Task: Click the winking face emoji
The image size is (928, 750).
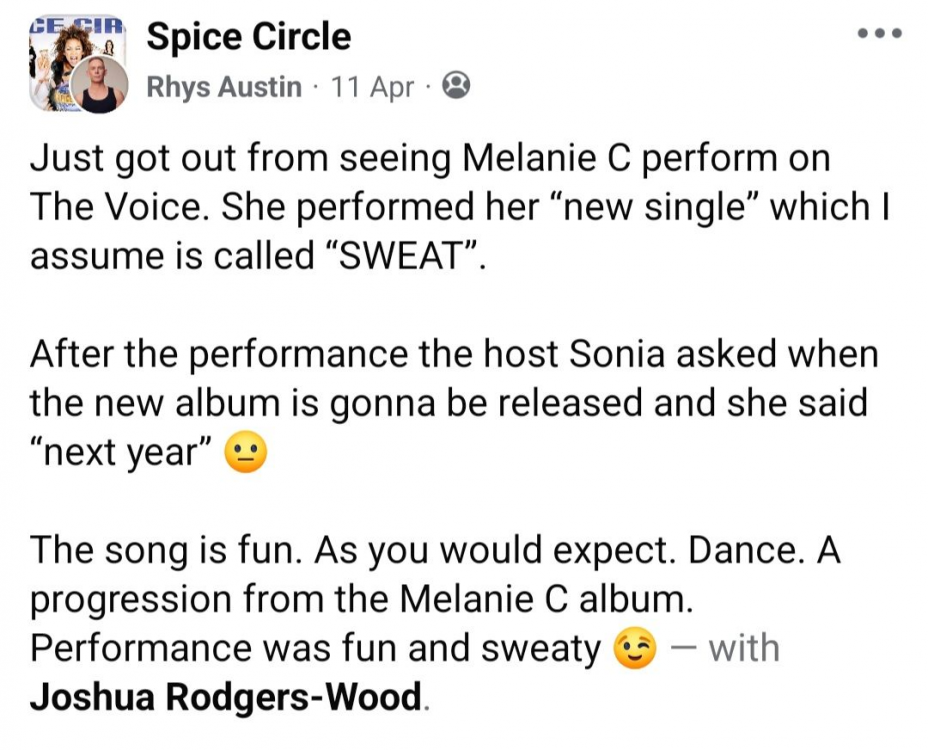Action: click(635, 648)
